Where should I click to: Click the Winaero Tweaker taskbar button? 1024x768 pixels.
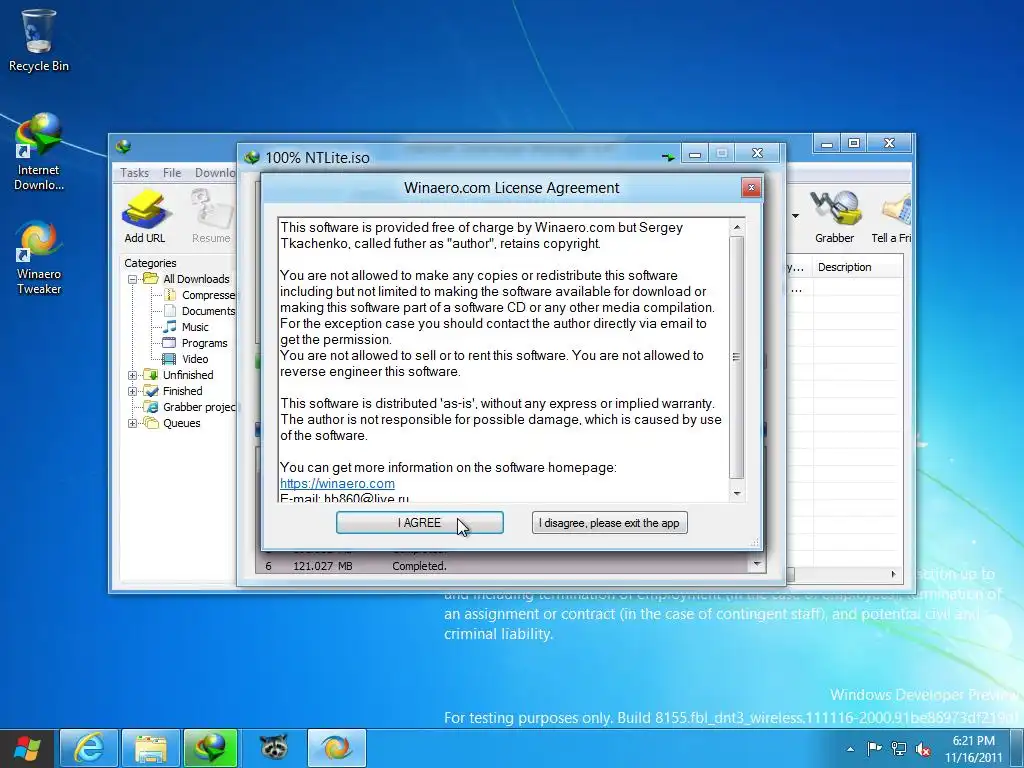(336, 748)
